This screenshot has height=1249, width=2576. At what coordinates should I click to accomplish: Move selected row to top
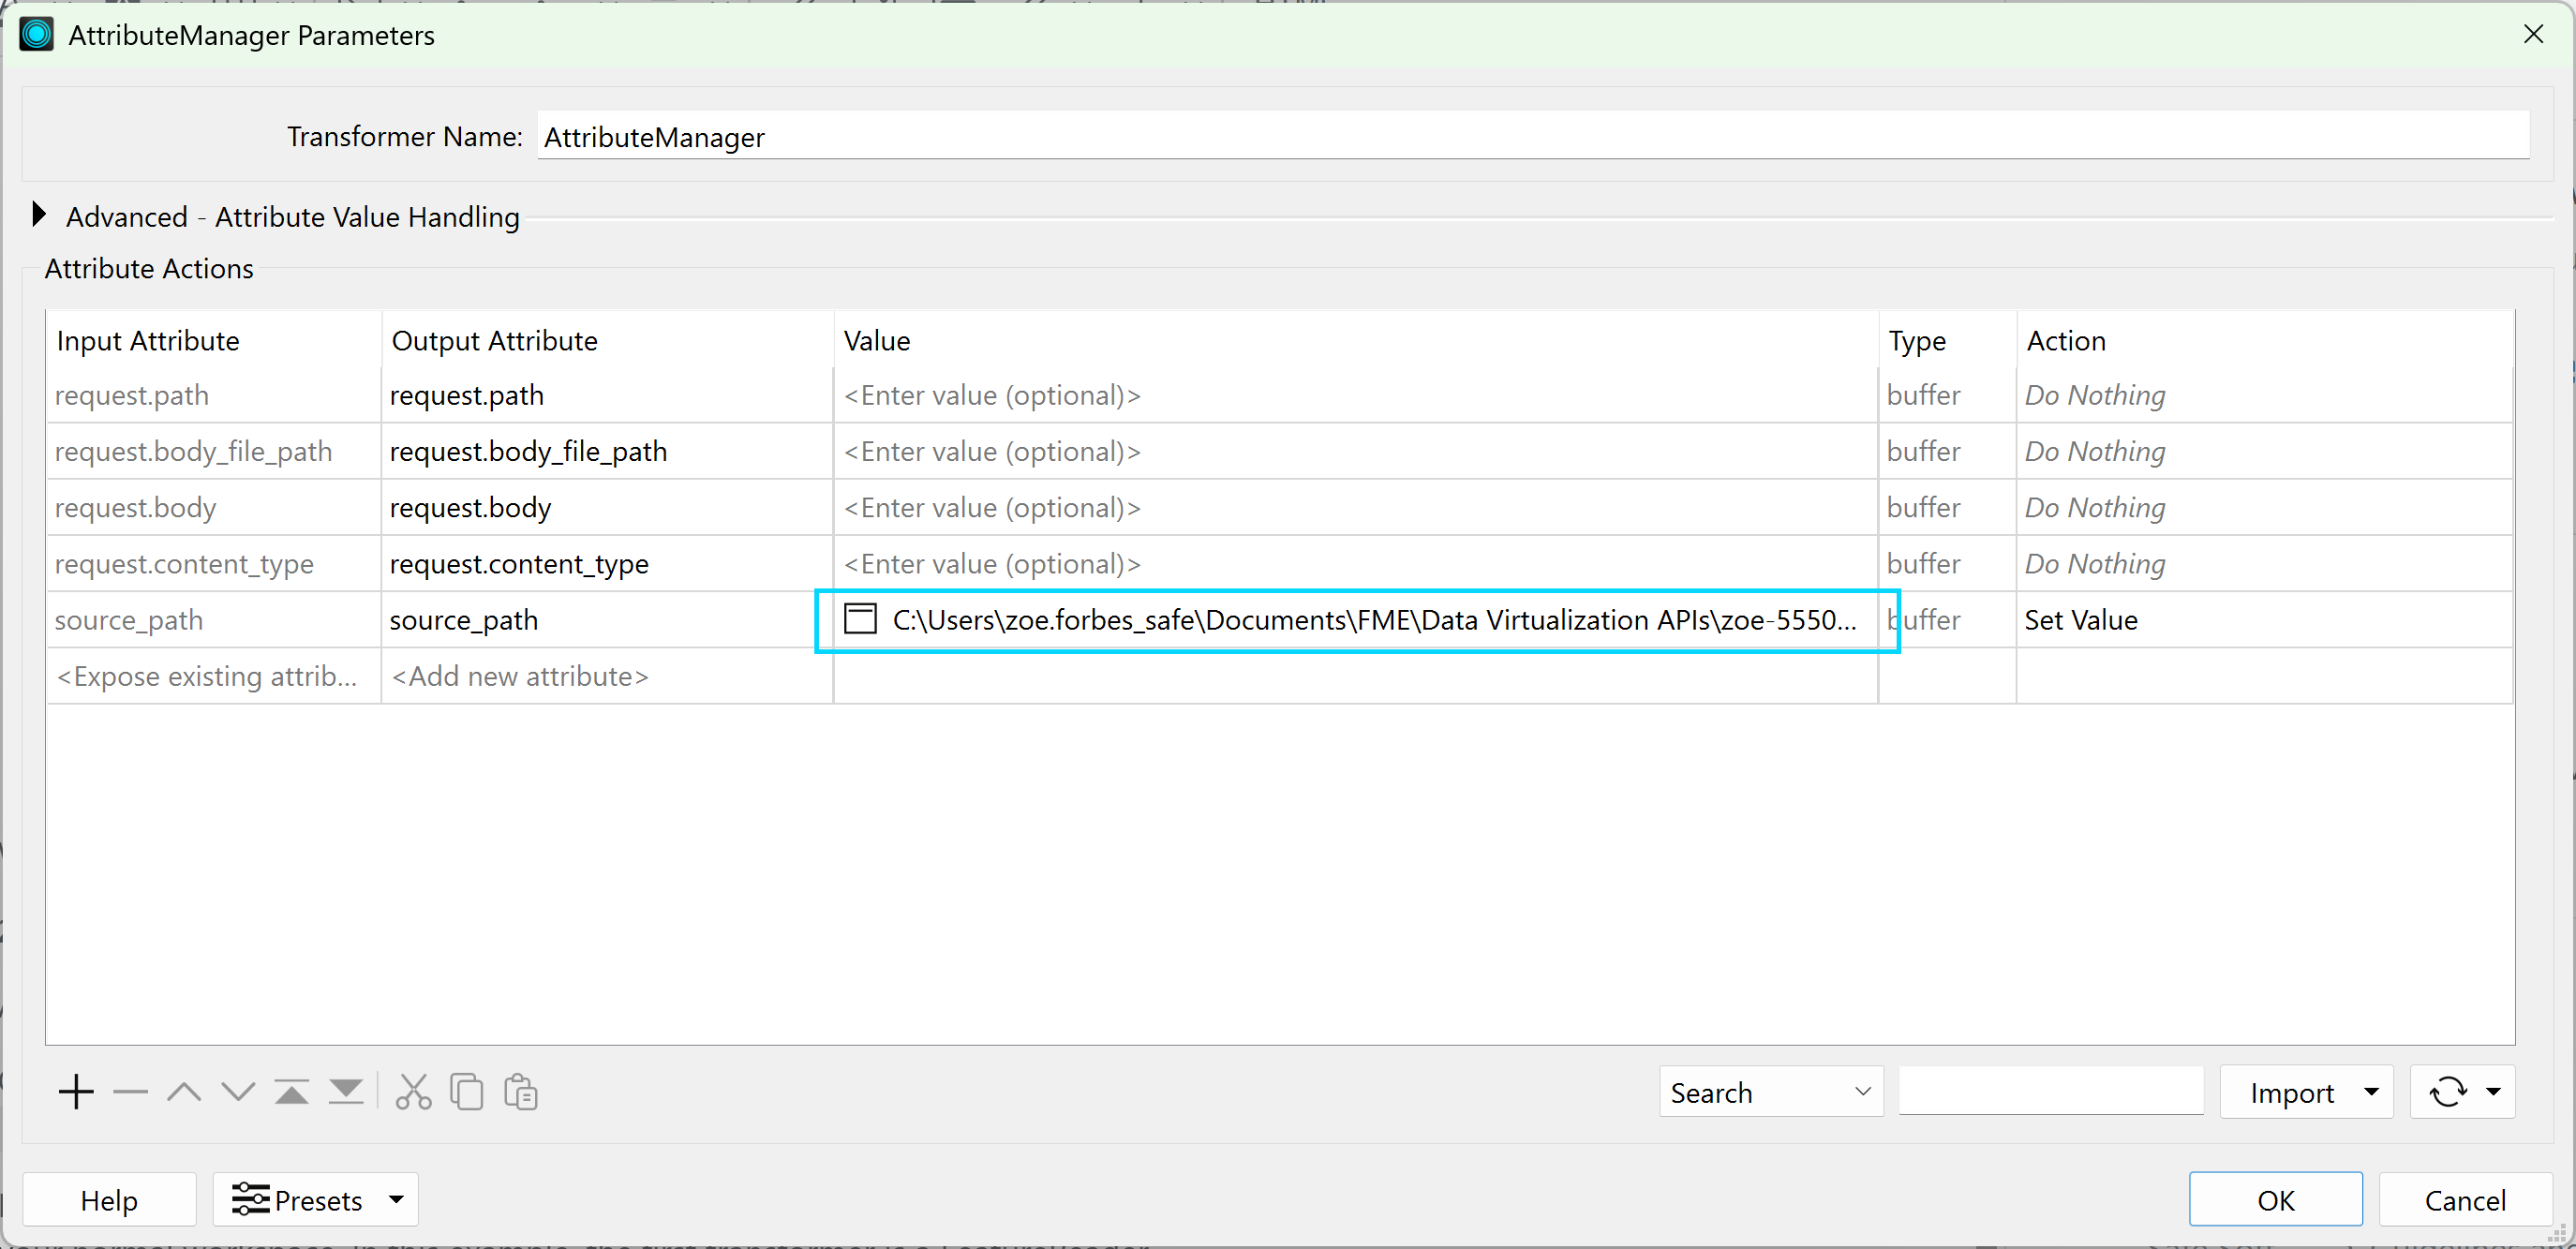[x=292, y=1091]
